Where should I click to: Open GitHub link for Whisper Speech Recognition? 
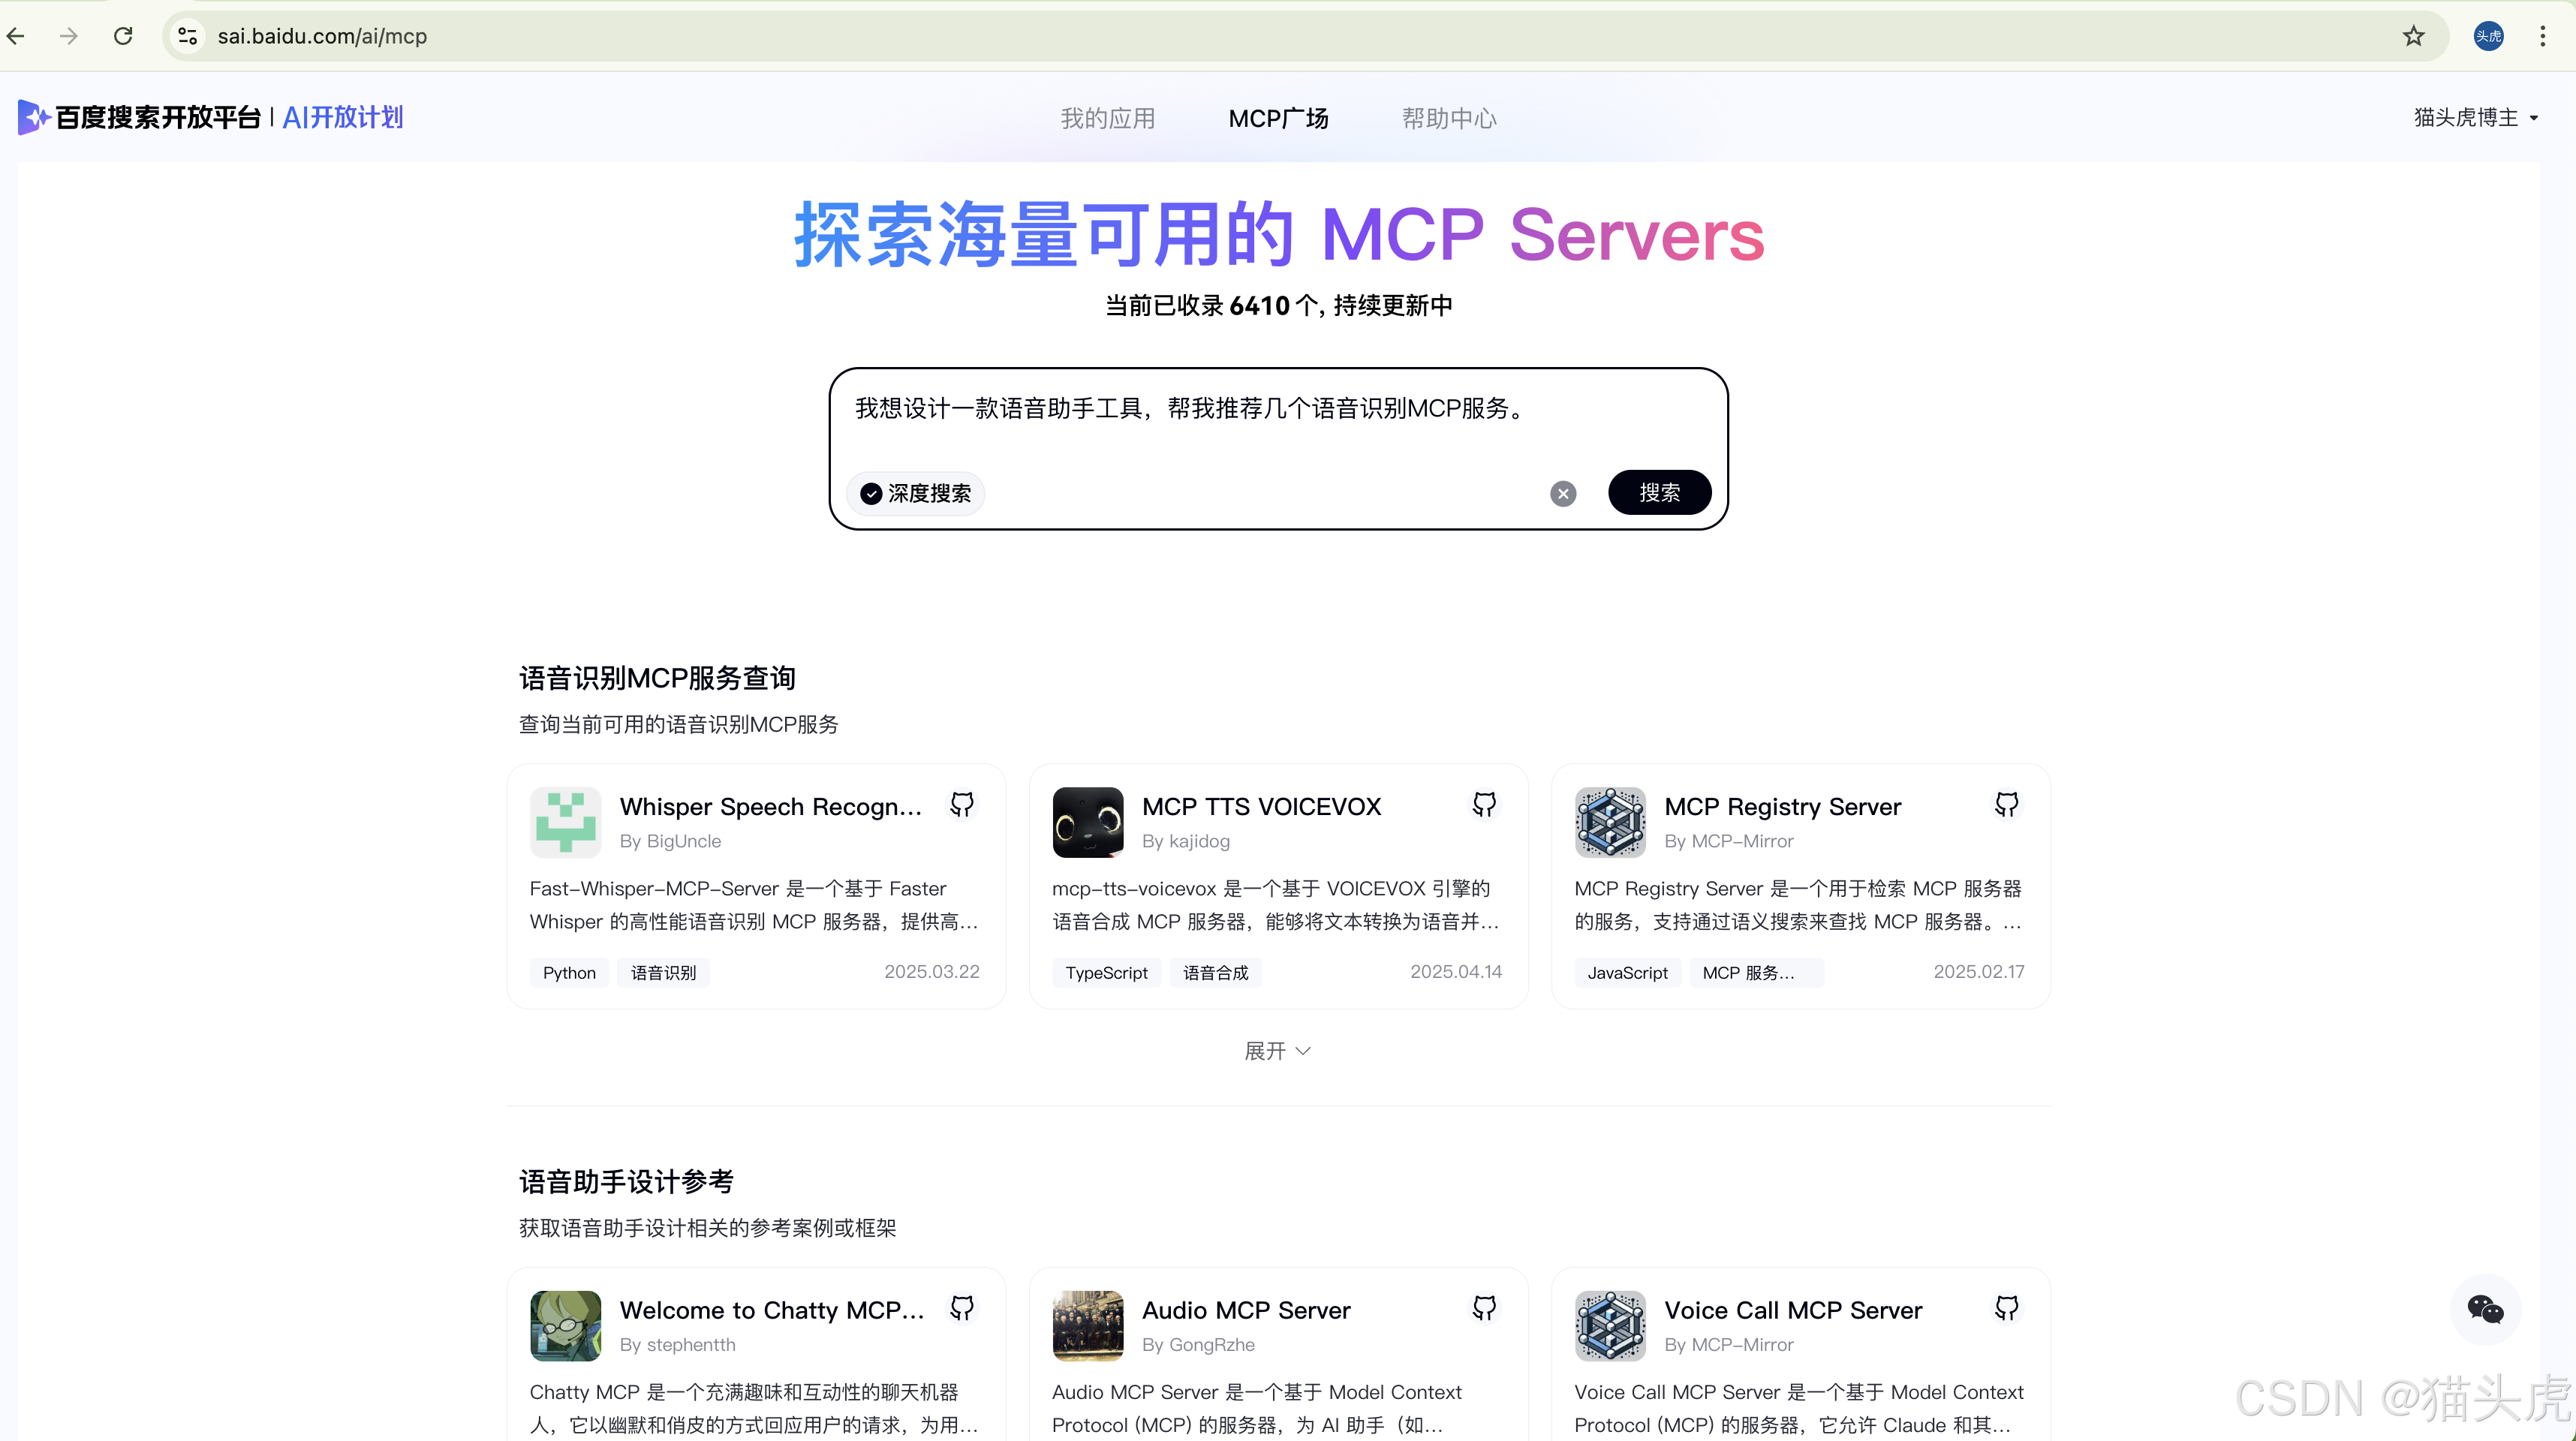point(961,805)
